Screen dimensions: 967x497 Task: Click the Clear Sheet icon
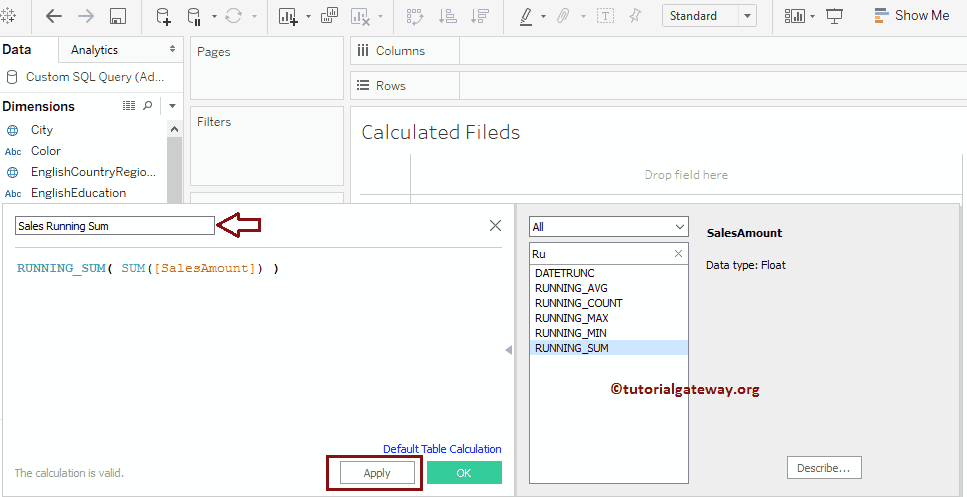[x=360, y=17]
